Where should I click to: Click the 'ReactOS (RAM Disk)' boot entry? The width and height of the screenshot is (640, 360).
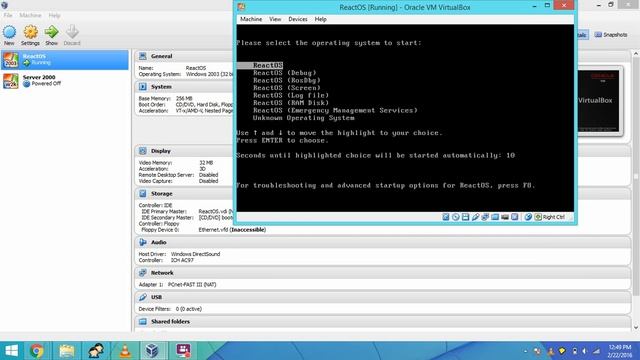coord(291,103)
